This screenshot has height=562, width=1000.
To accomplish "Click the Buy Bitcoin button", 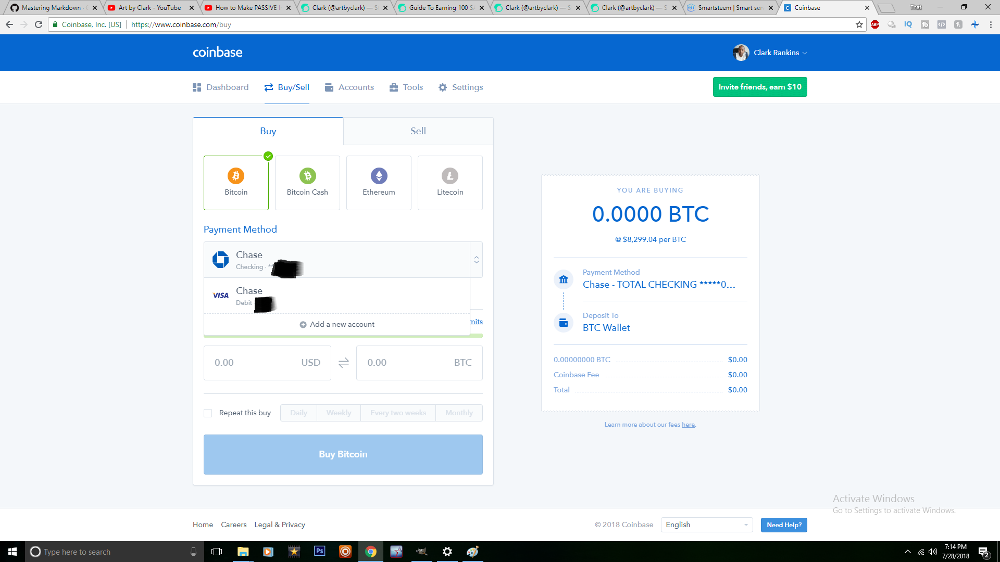I will tap(343, 454).
